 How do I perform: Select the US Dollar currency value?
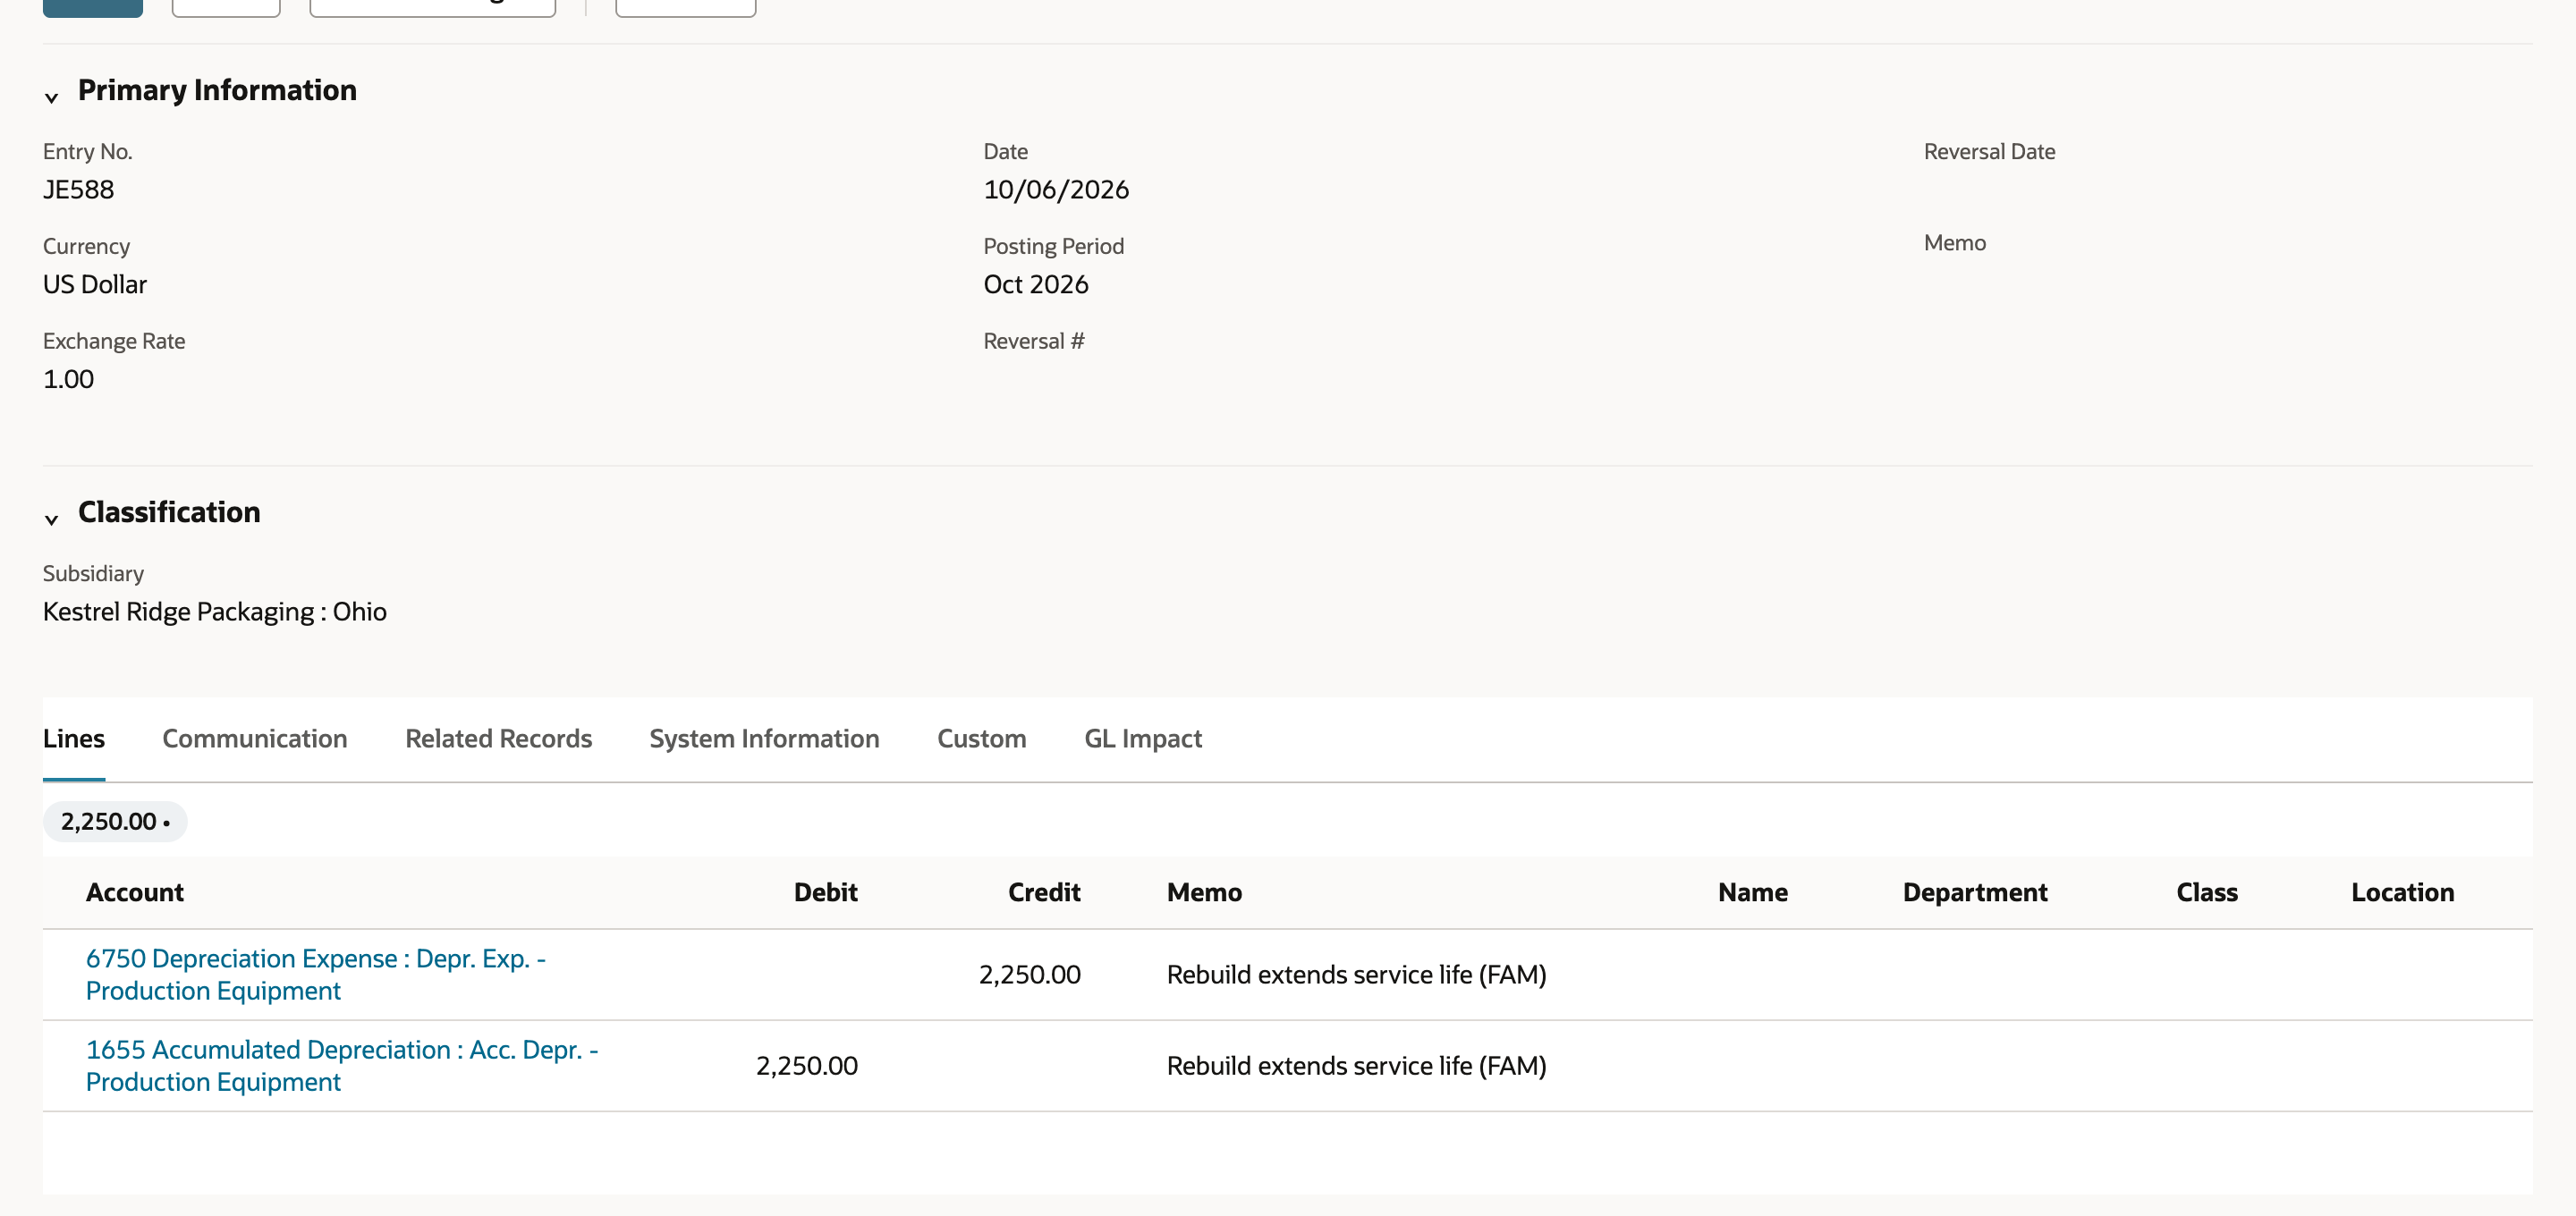click(x=95, y=284)
